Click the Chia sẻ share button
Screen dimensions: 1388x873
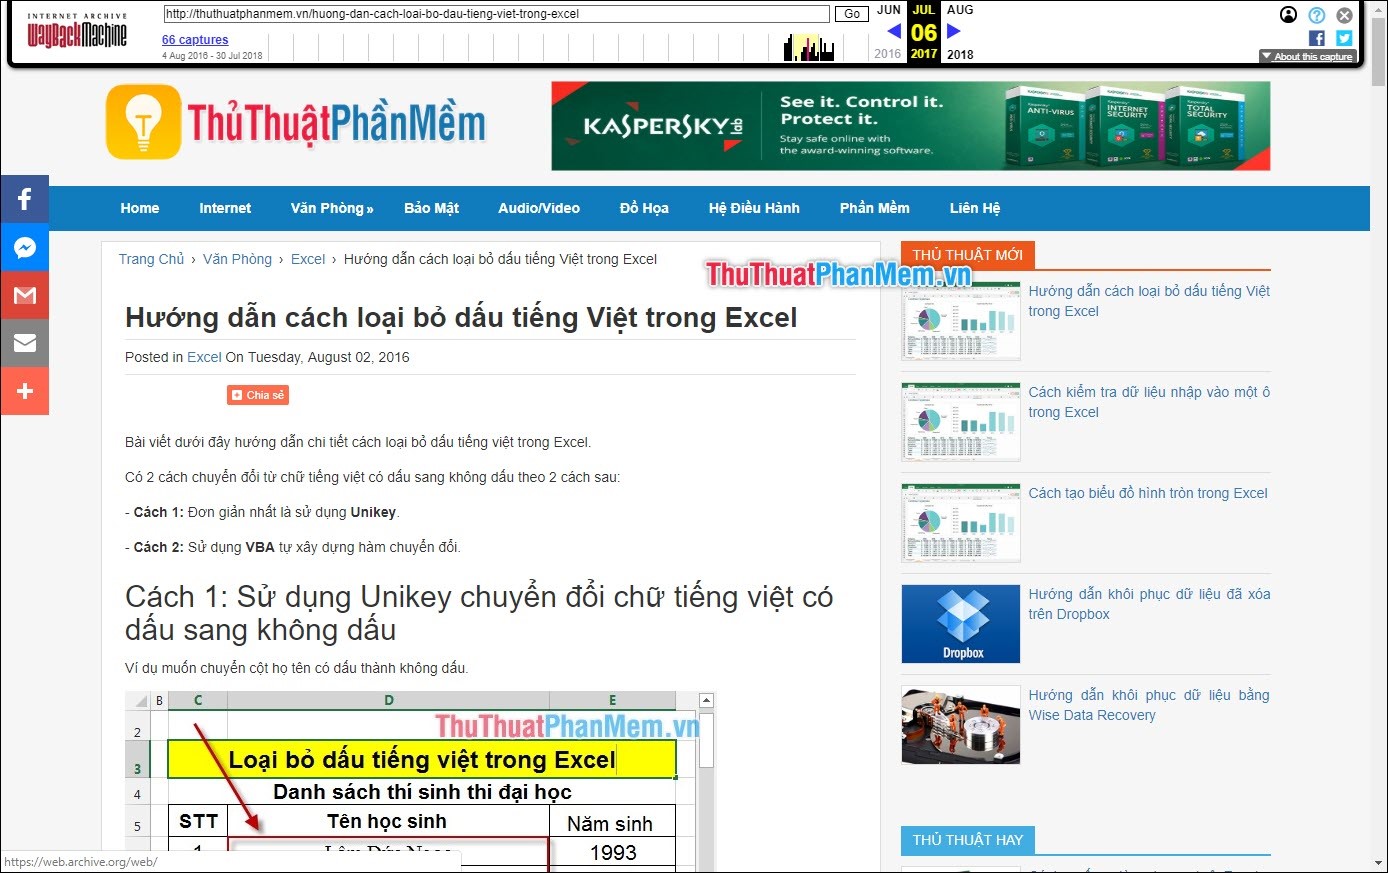258,395
